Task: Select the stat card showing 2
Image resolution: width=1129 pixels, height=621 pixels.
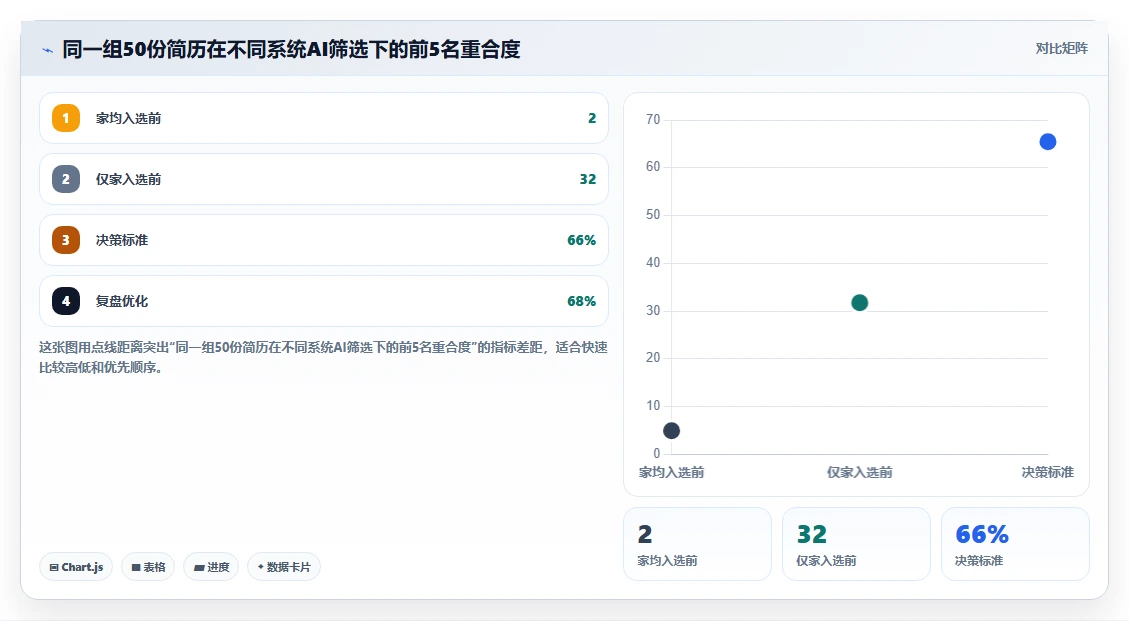Action: 697,544
